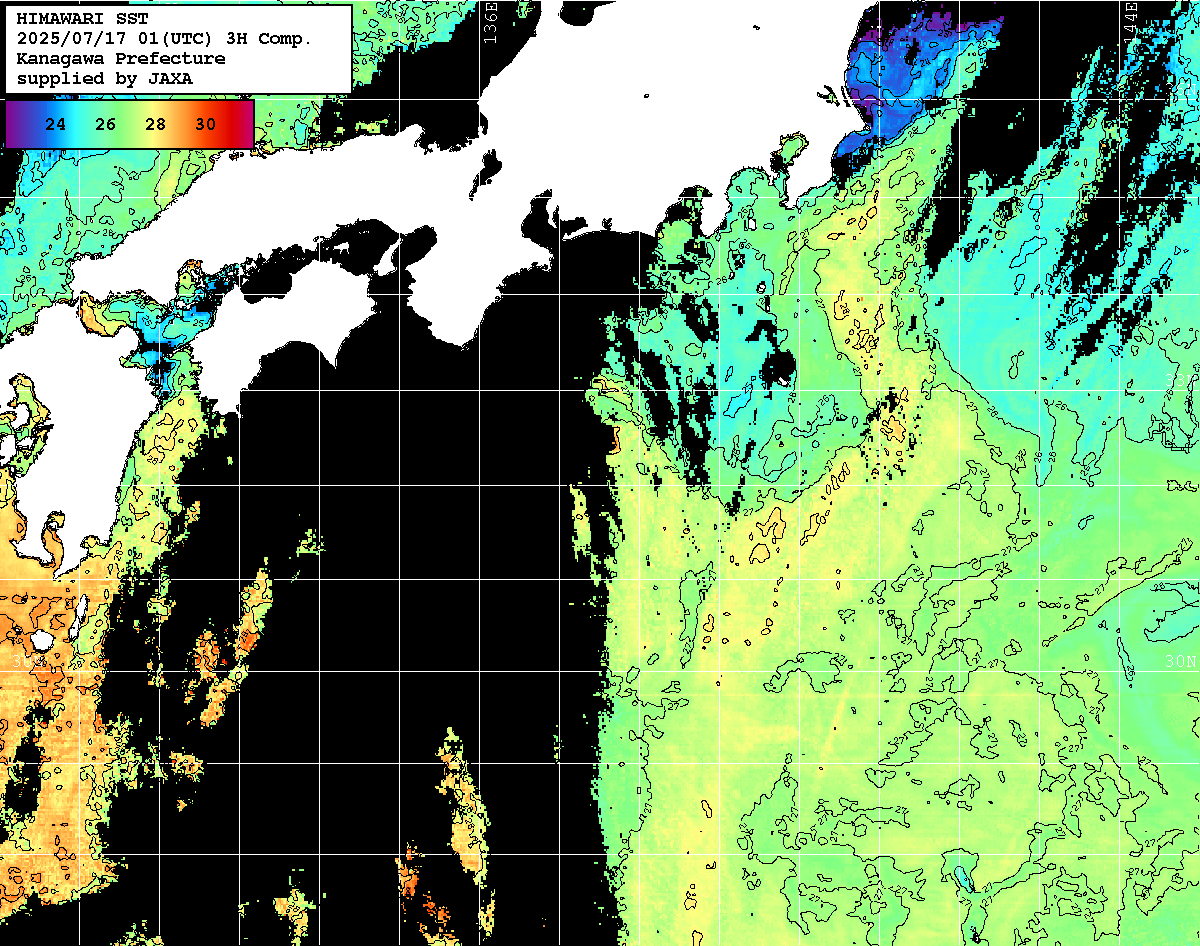Viewport: 1200px width, 946px height.
Task: Click the "Kanagawa Prefecture" text line
Action: click(121, 58)
